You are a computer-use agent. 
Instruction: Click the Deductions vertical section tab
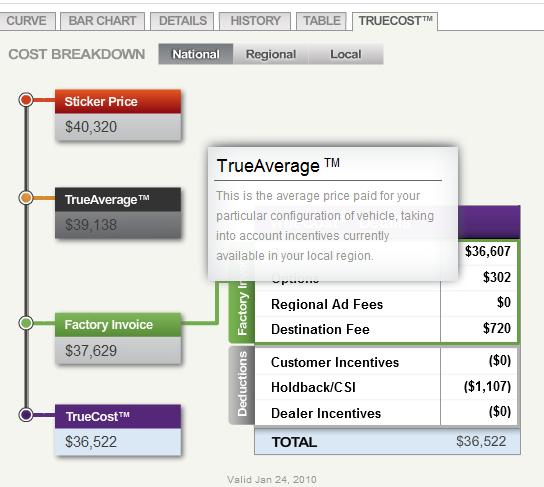pos(242,385)
